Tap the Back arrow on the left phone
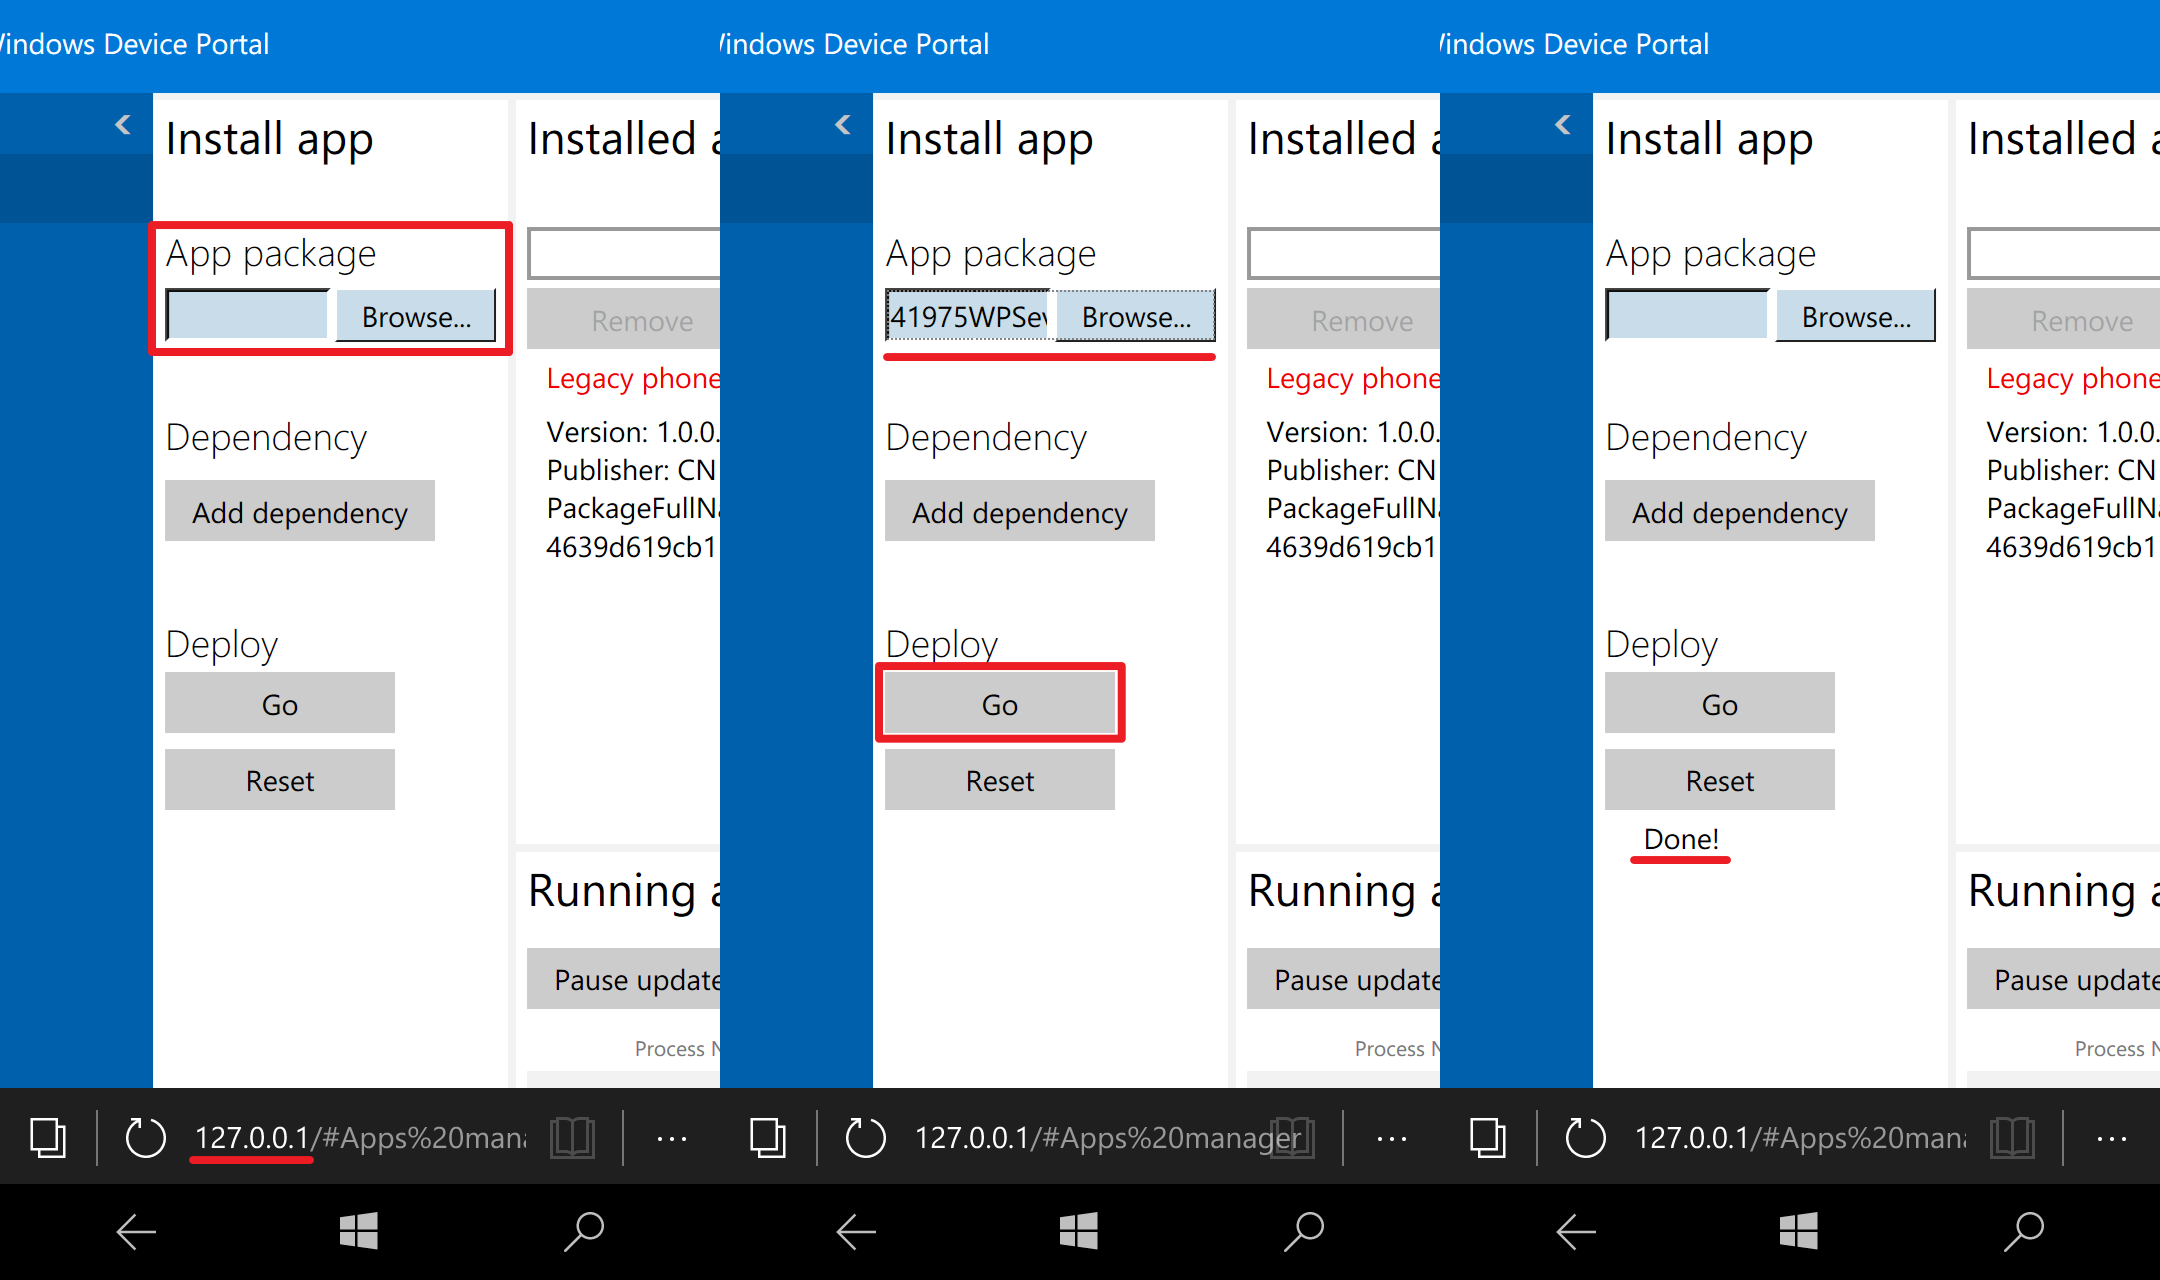Screen dimensions: 2160x1280 tap(136, 1232)
